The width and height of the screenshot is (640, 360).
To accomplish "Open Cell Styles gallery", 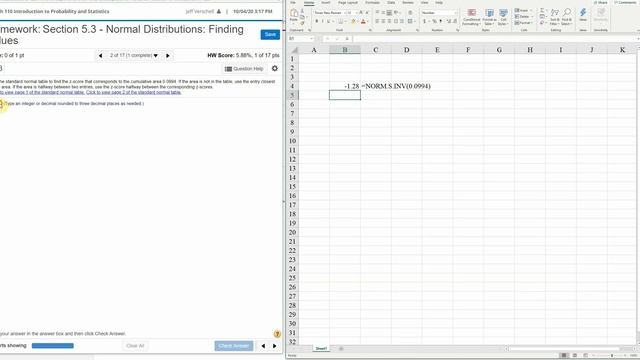I will 503,17.
